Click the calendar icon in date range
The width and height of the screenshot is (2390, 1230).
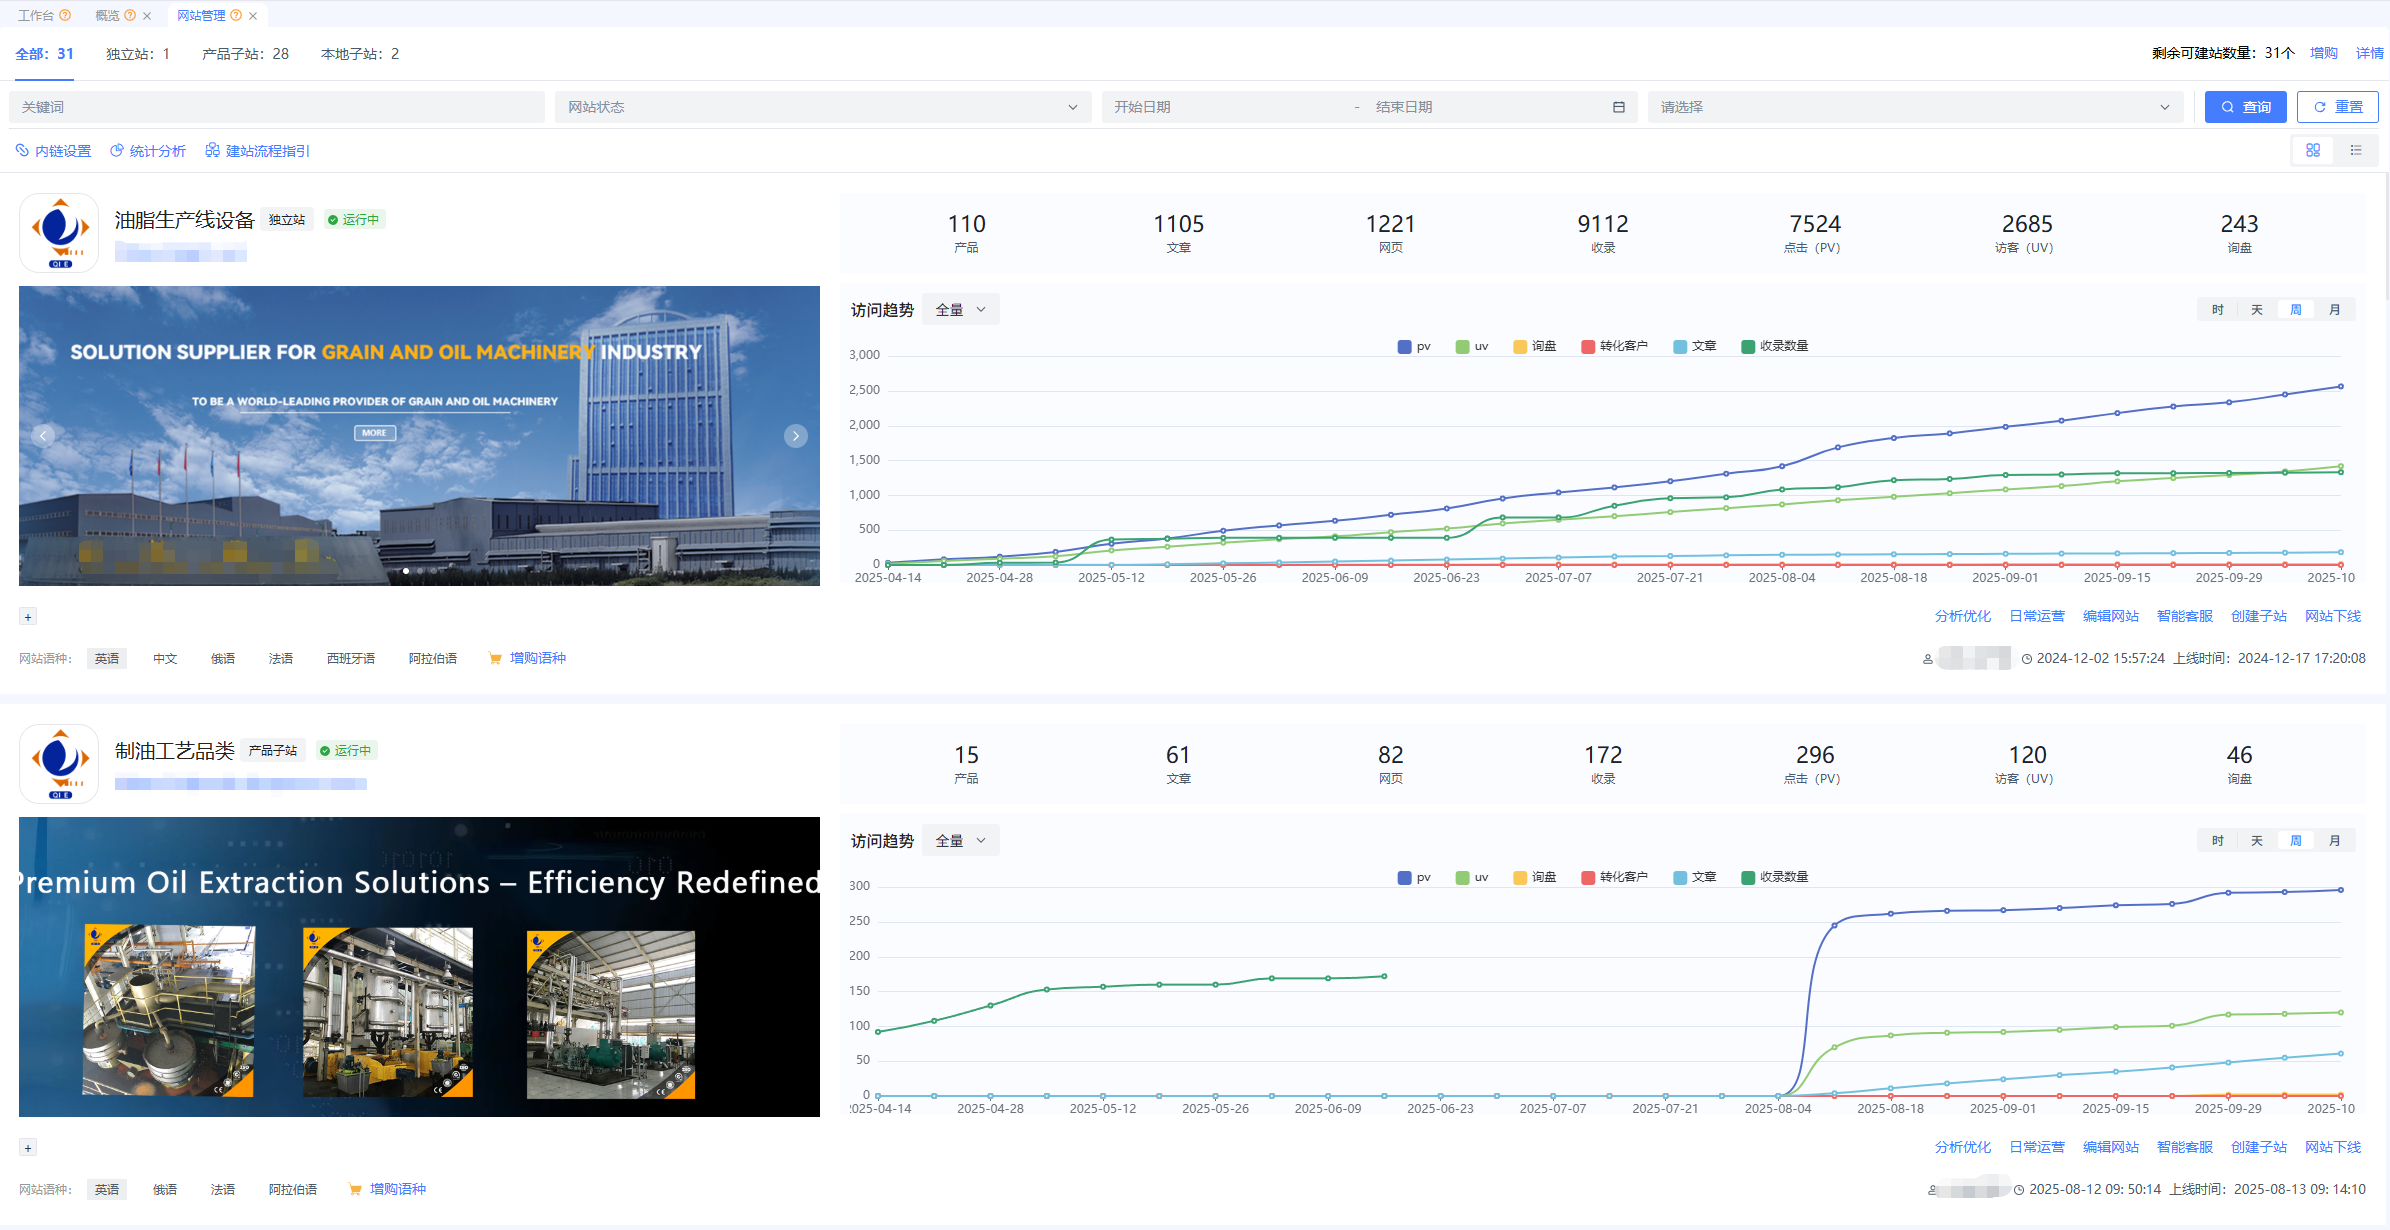[x=1618, y=107]
